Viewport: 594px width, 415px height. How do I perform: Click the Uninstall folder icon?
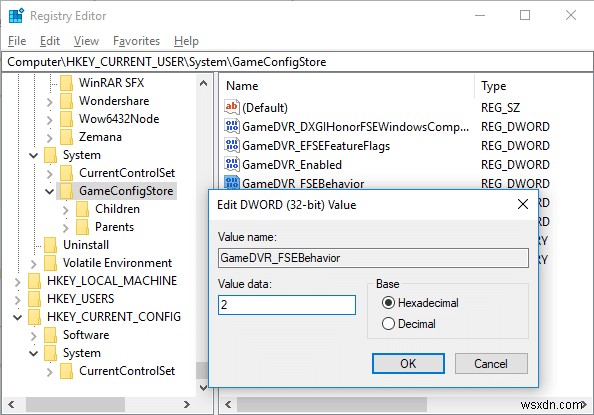50,245
